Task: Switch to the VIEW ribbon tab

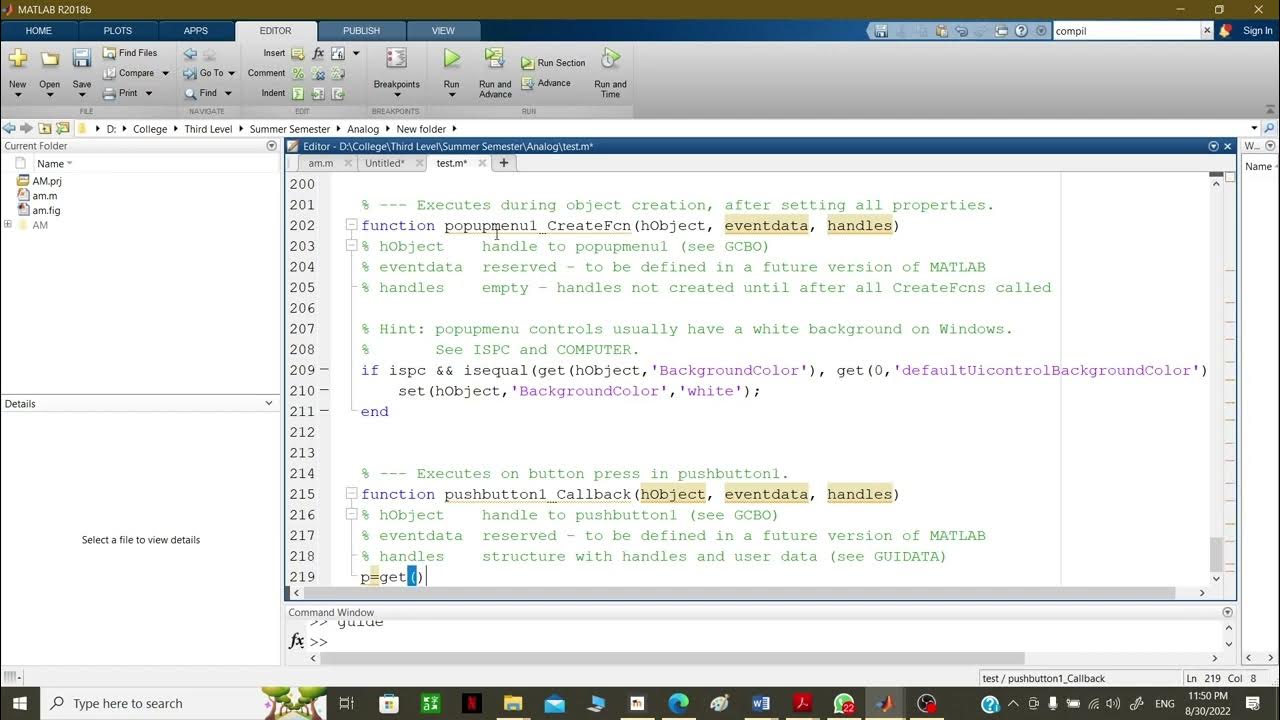Action: [443, 31]
